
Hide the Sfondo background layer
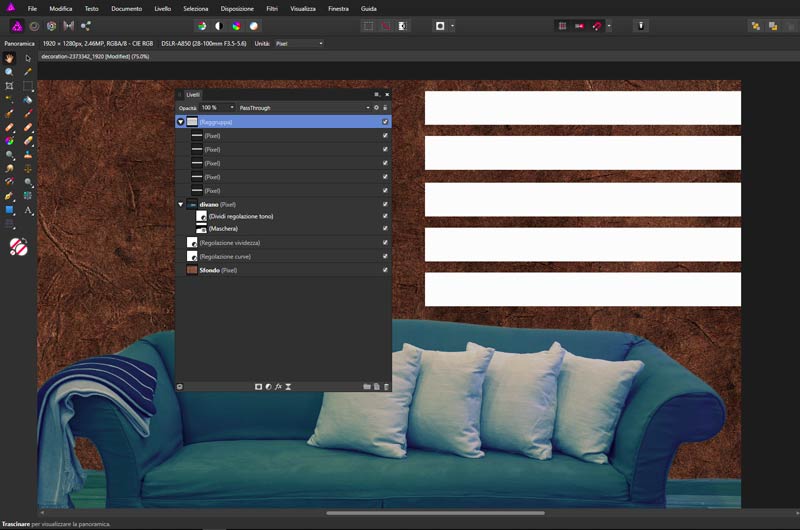tap(385, 270)
